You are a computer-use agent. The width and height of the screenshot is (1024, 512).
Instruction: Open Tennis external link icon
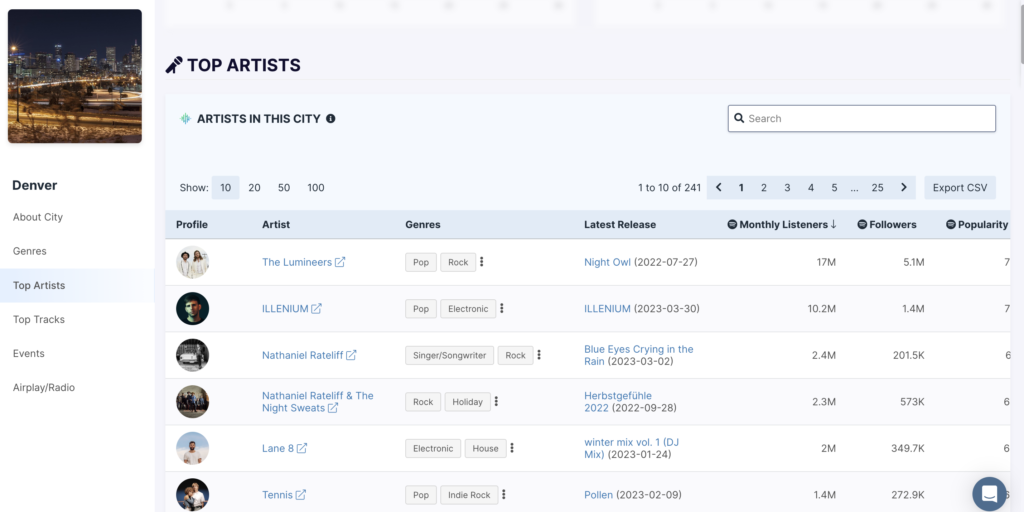[x=300, y=494]
